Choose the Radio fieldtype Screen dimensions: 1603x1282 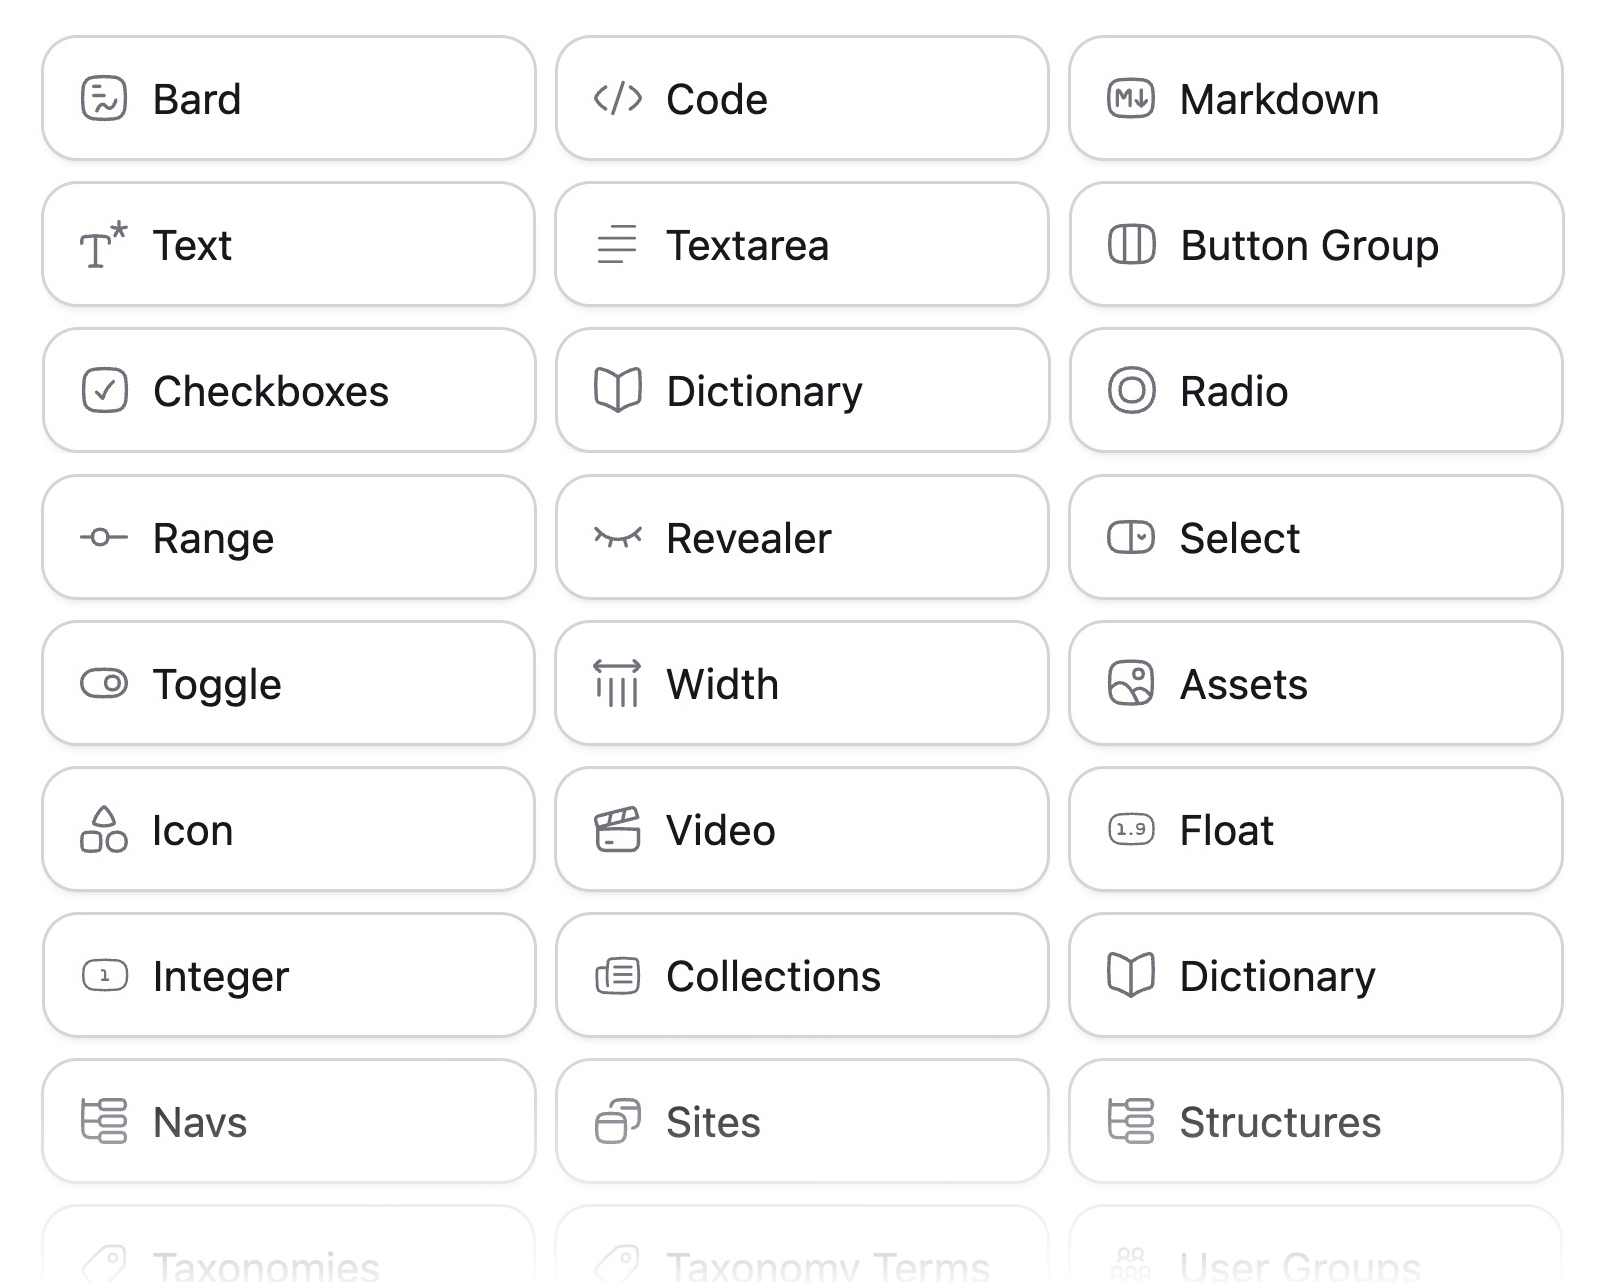click(x=1315, y=391)
